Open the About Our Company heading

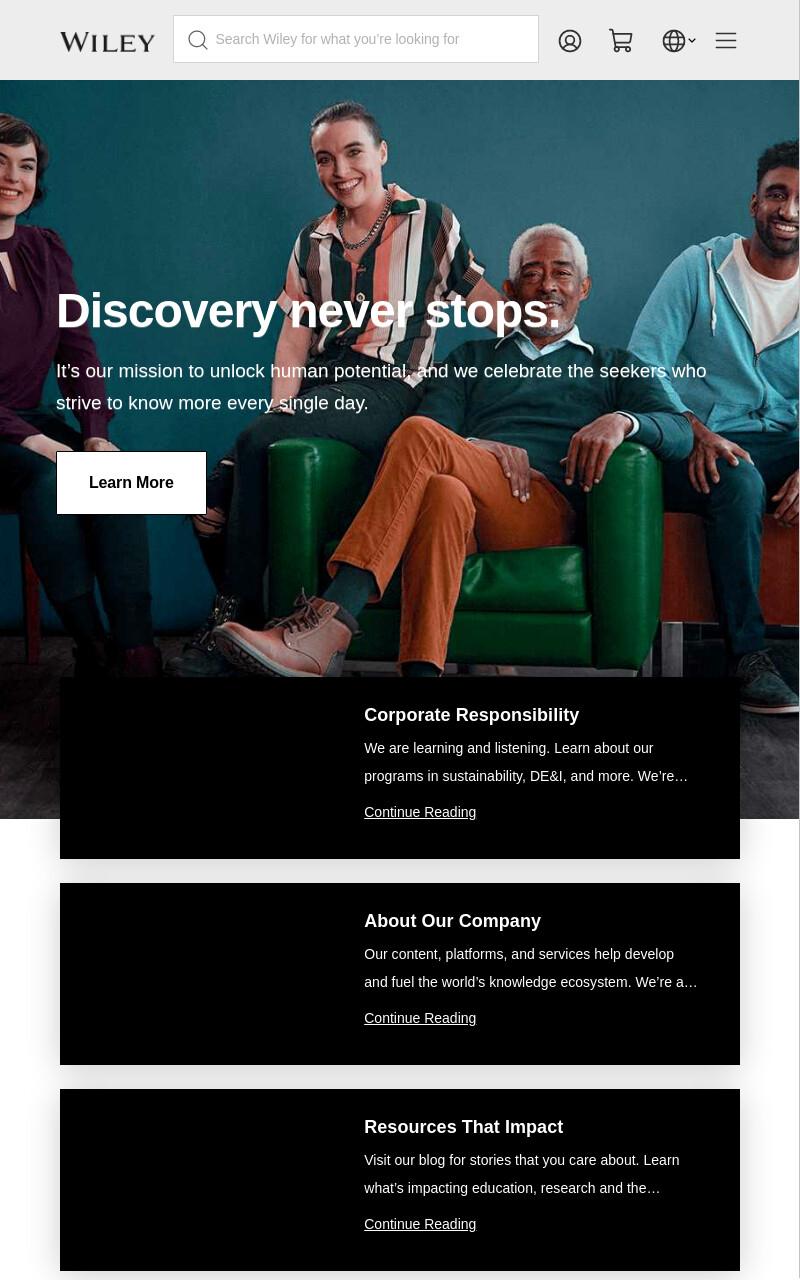point(452,921)
